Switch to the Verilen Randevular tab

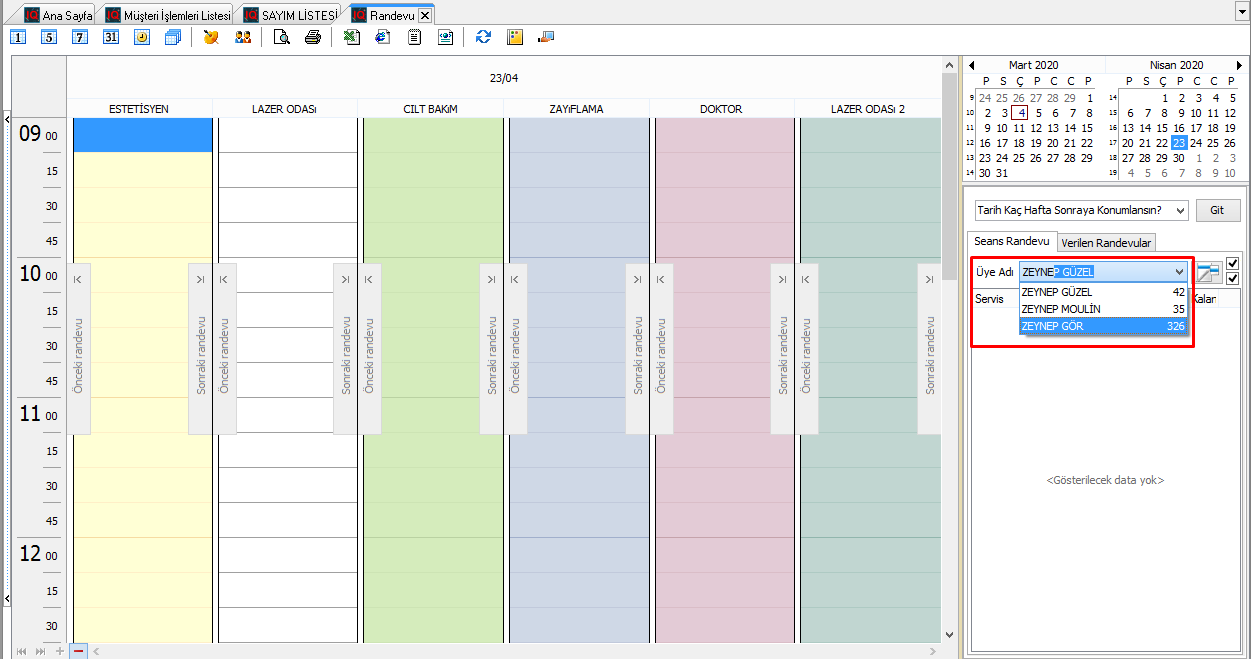tap(1107, 243)
